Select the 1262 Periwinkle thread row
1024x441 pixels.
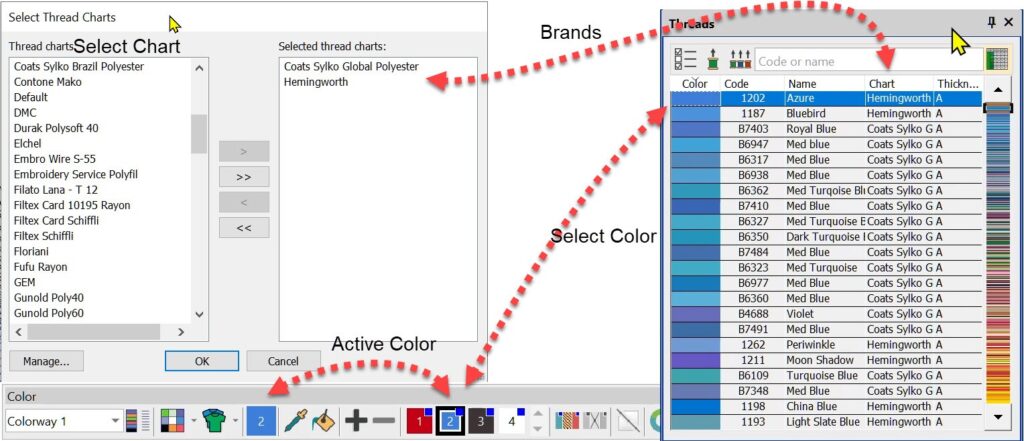pyautogui.click(x=826, y=344)
